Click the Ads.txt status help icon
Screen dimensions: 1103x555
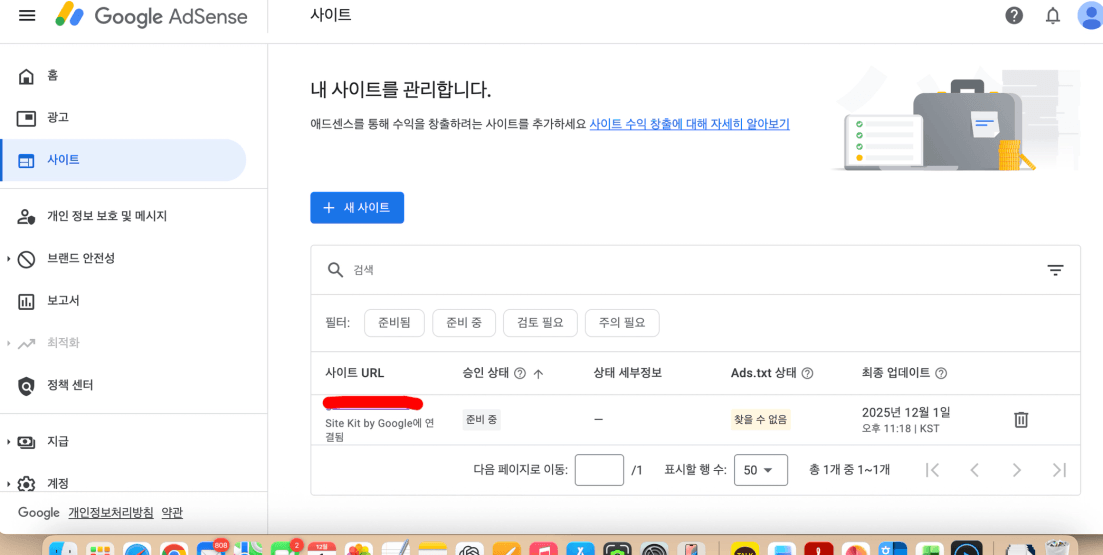tap(807, 374)
